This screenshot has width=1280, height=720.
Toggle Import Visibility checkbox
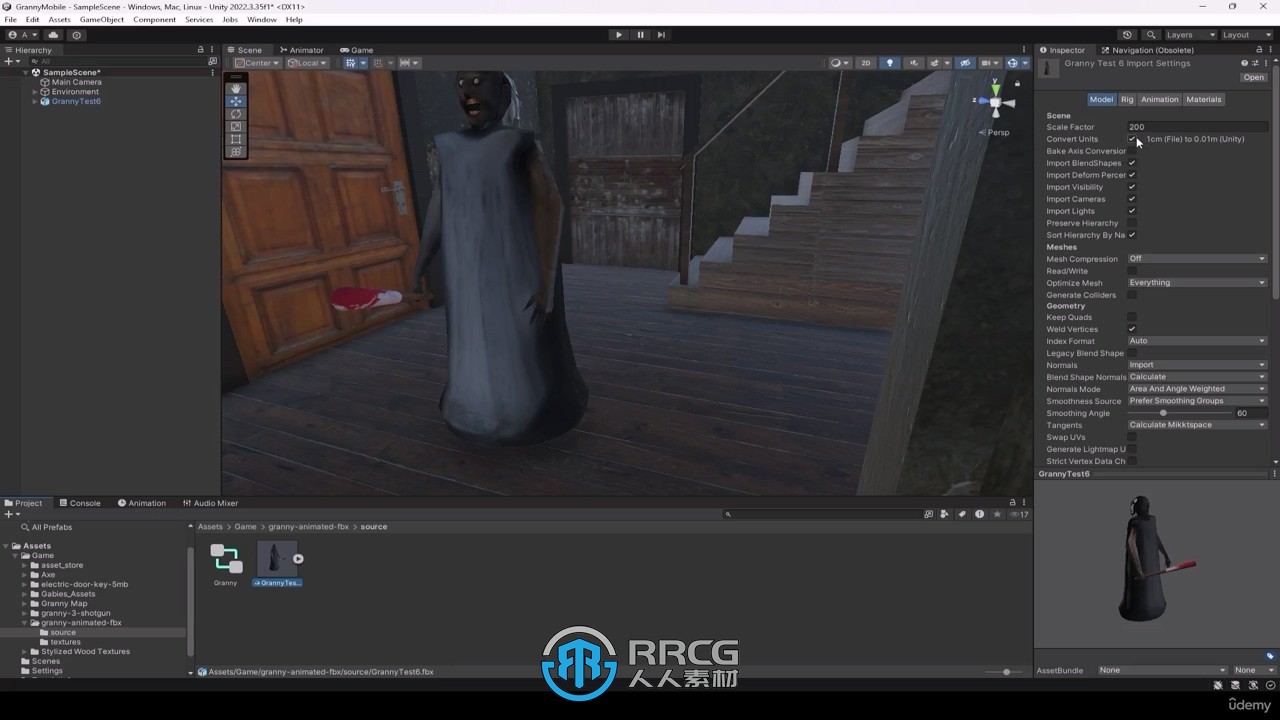pyautogui.click(x=1132, y=187)
